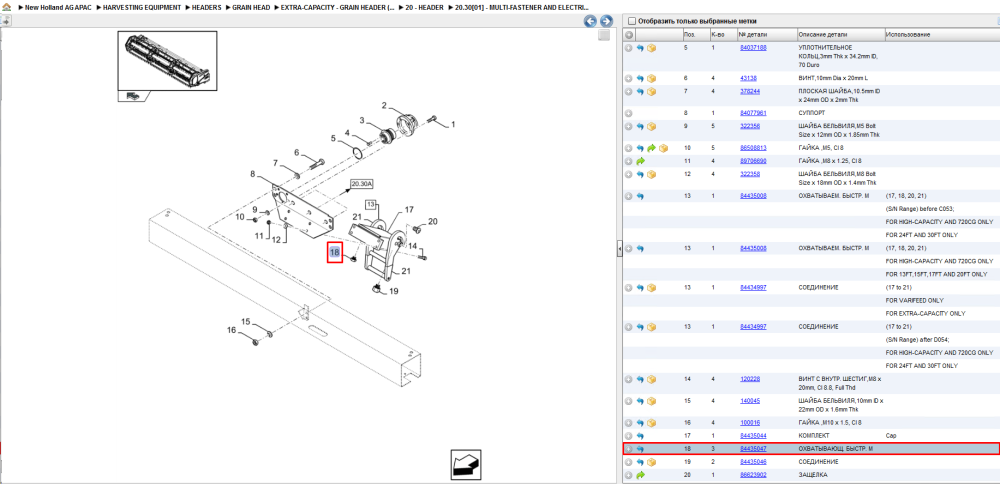The width and height of the screenshot is (1000, 484).
Task: Click the header overview thumbnail image
Action: [167, 61]
